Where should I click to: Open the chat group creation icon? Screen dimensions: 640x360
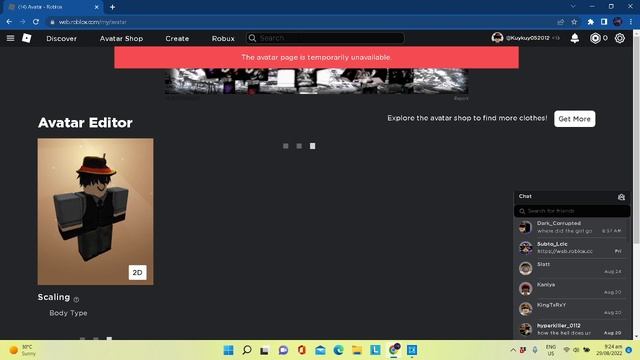coord(621,197)
